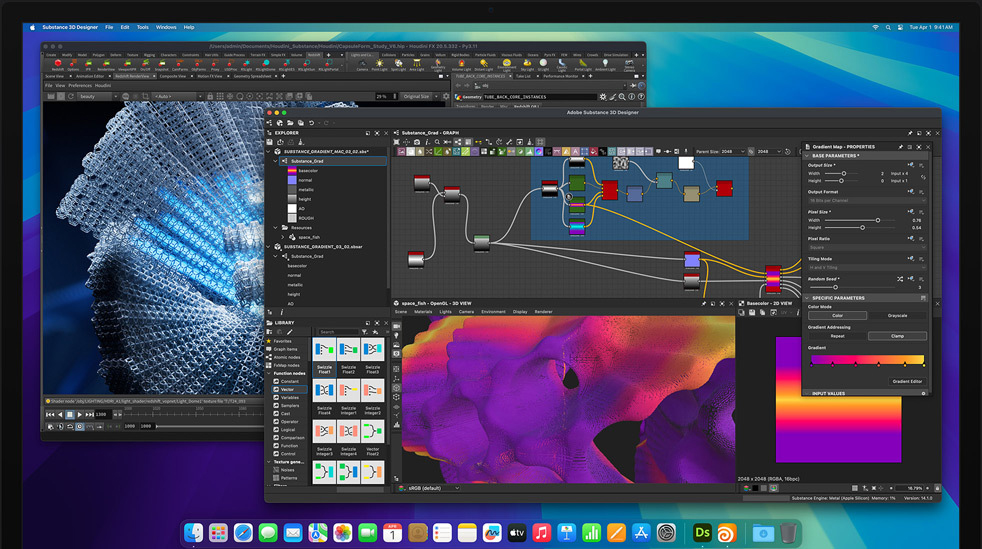Open Substance 3D Designer from the Dock
This screenshot has width=982, height=549.
tap(702, 533)
